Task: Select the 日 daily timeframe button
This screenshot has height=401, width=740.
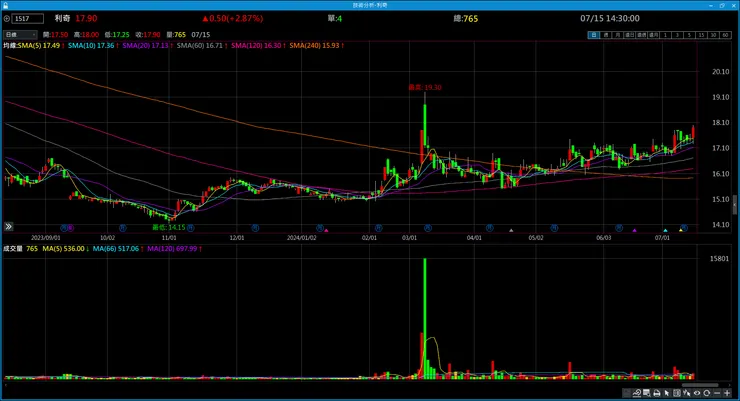Action: pos(594,35)
